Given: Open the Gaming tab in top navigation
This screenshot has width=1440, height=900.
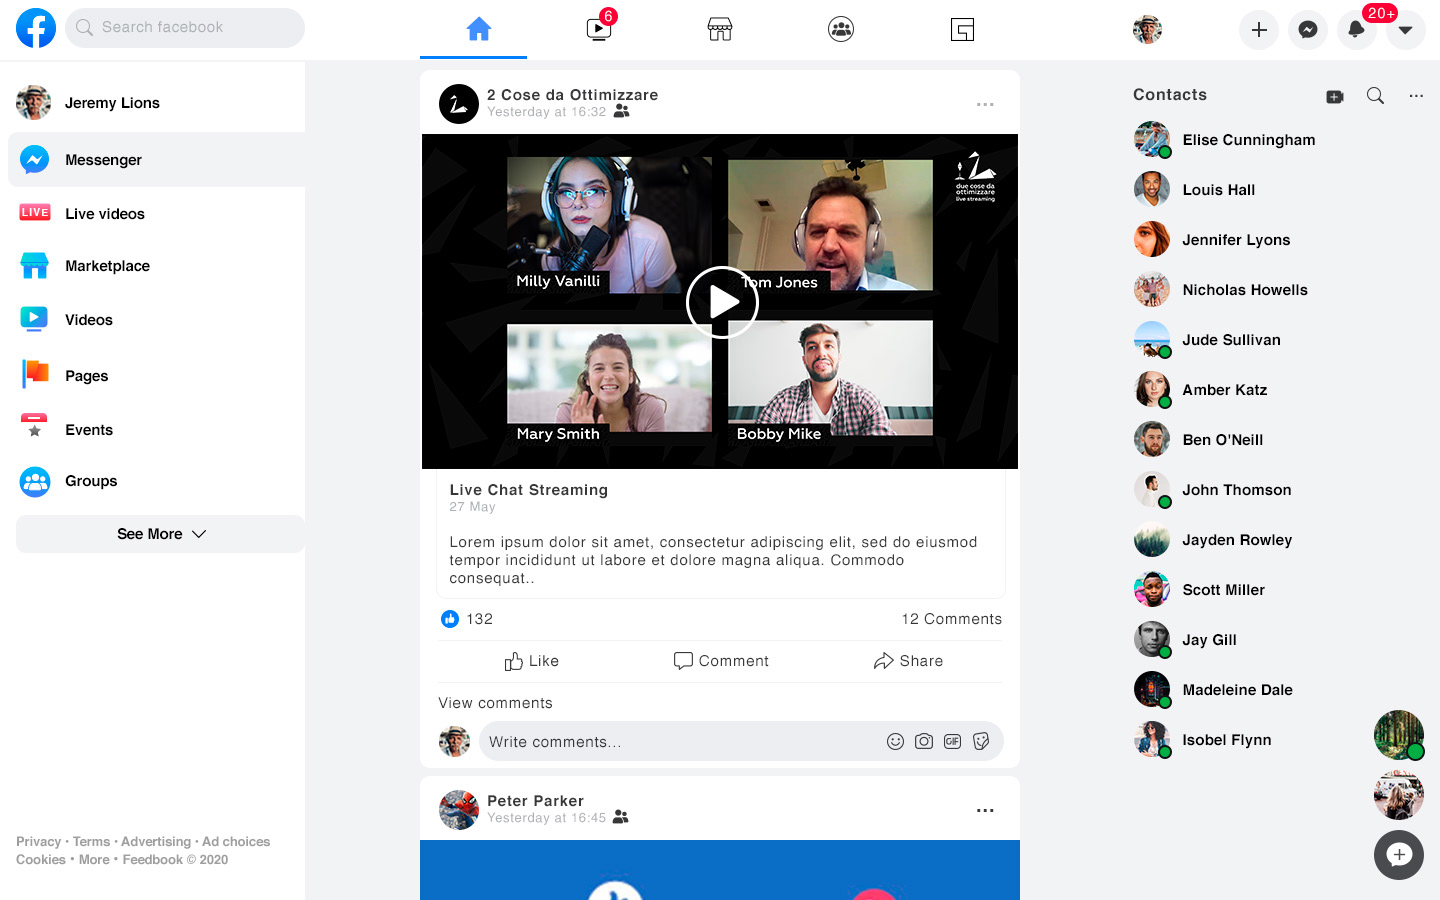Looking at the screenshot, I should click(x=962, y=29).
